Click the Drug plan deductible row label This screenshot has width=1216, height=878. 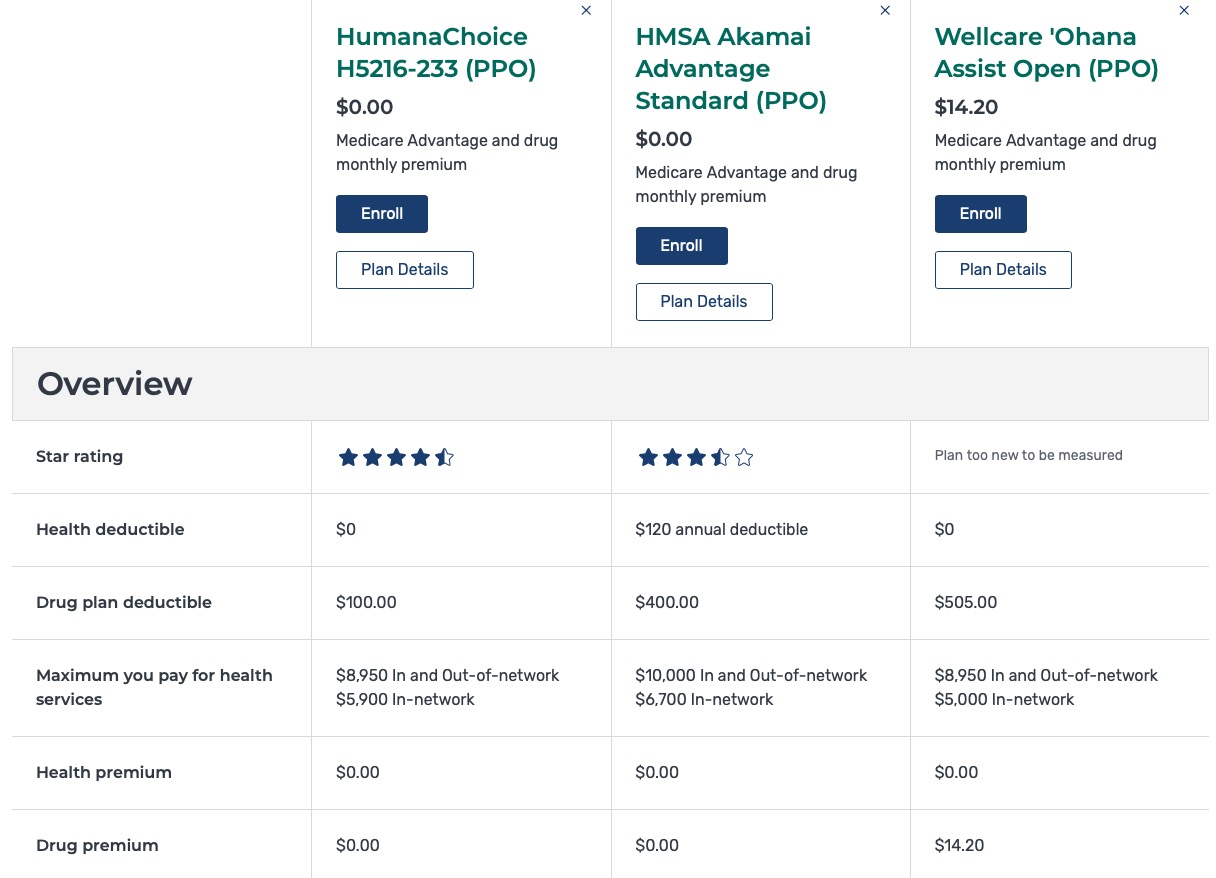point(124,603)
